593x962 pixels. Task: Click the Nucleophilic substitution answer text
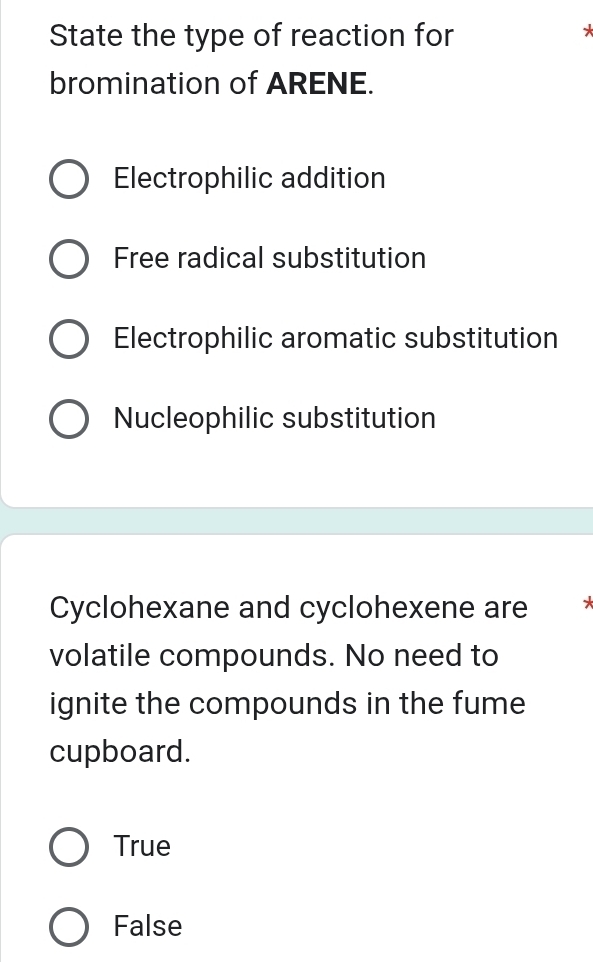(275, 418)
